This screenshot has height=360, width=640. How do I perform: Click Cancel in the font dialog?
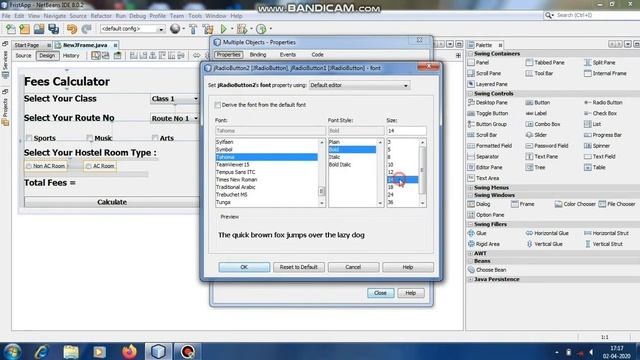pos(353,267)
